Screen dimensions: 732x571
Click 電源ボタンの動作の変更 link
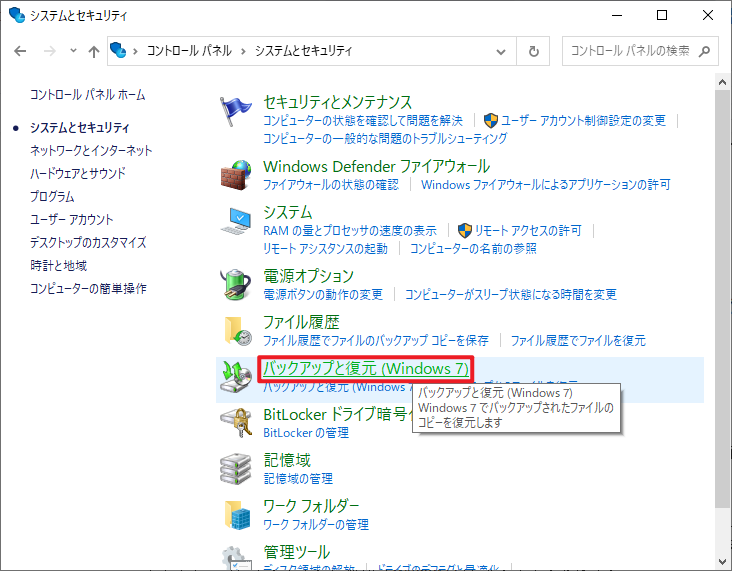[x=323, y=295]
